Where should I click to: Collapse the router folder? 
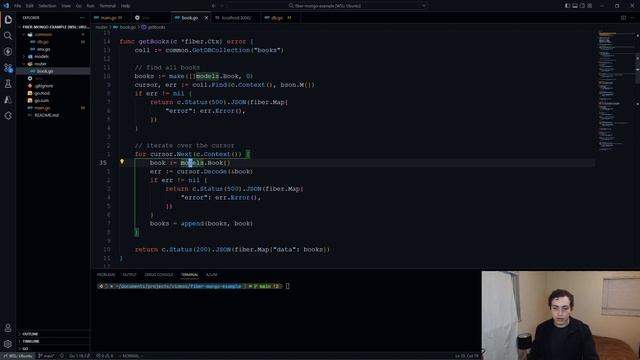tap(53, 64)
